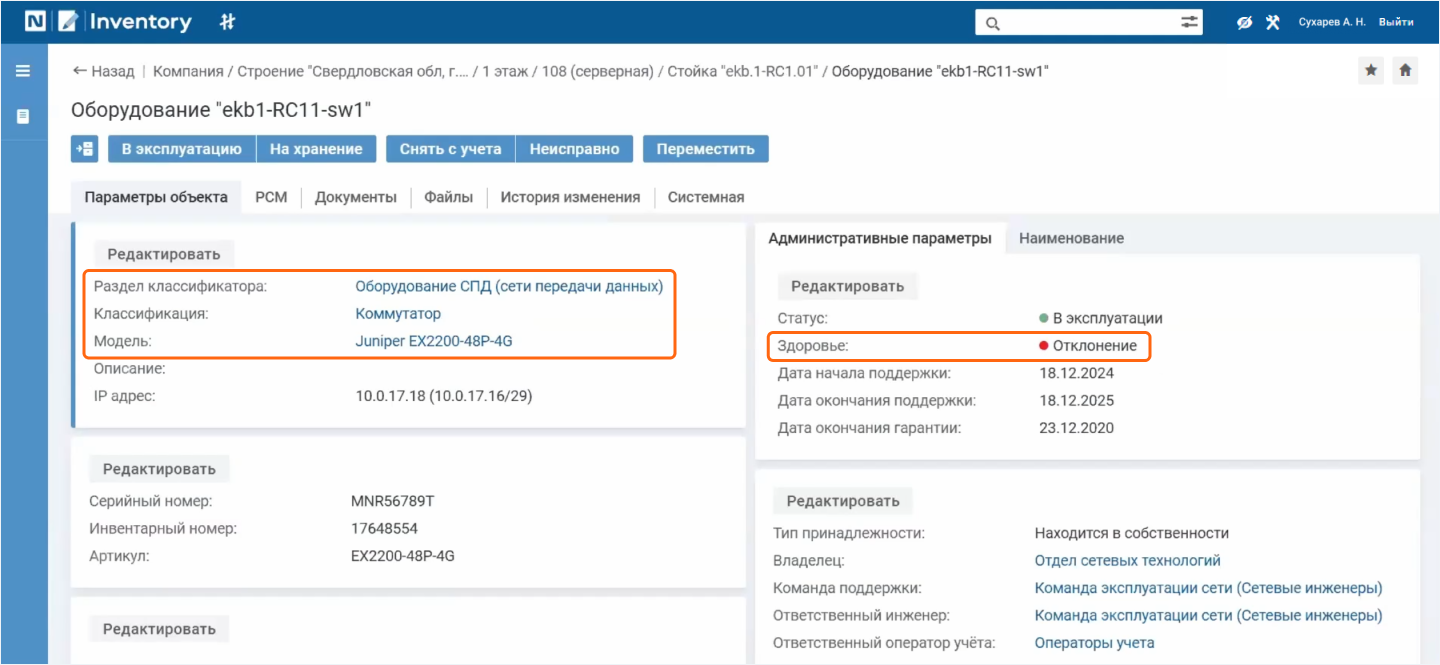Click the N logo in the top left

pyautogui.click(x=36, y=21)
